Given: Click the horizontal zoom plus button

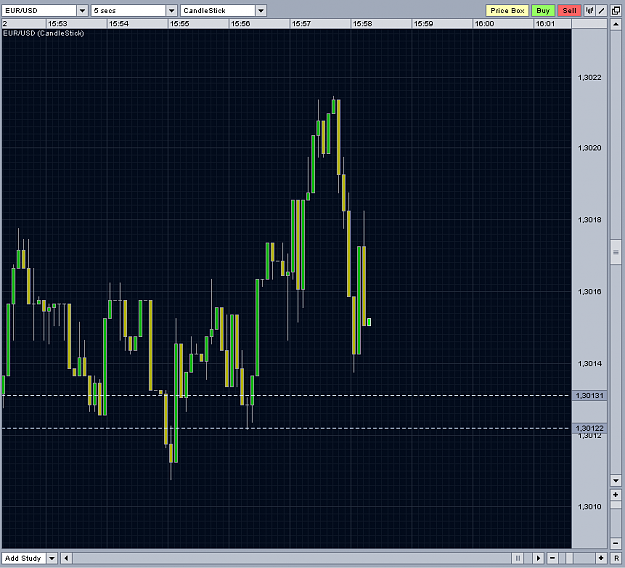Looking at the screenshot, I should click(x=601, y=558).
